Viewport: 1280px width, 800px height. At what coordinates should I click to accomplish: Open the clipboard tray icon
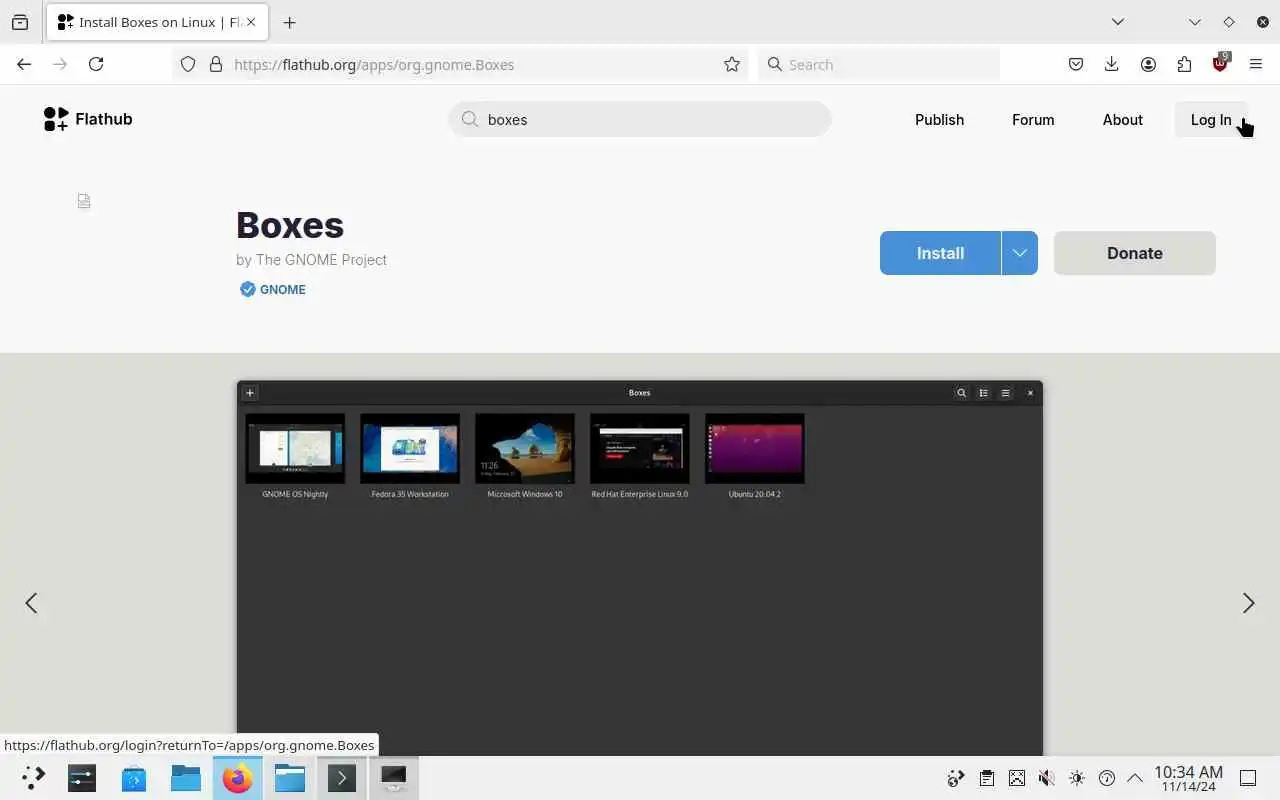pyautogui.click(x=987, y=778)
